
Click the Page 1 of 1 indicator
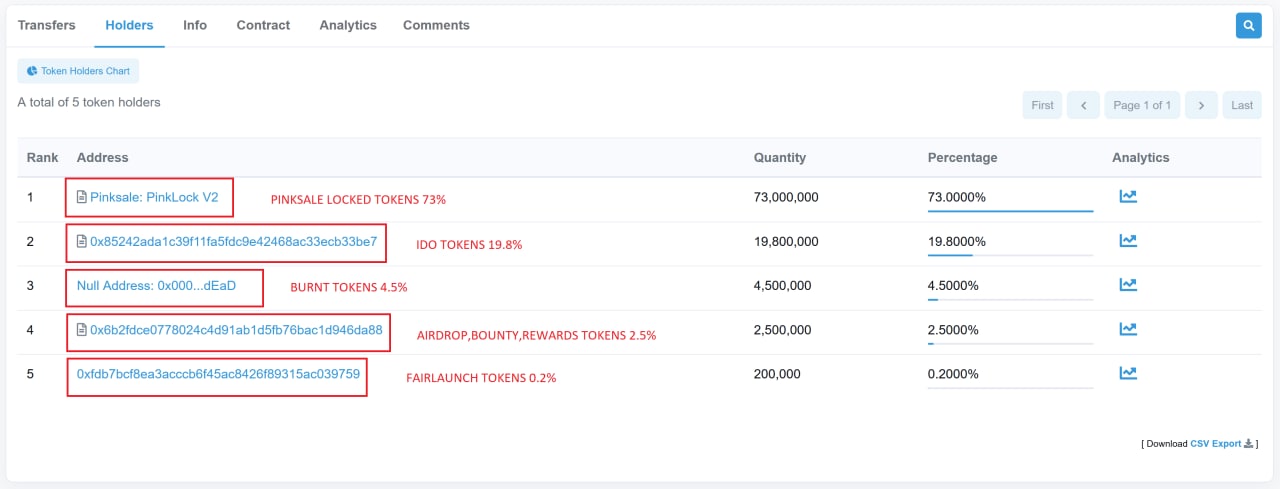pyautogui.click(x=1142, y=105)
